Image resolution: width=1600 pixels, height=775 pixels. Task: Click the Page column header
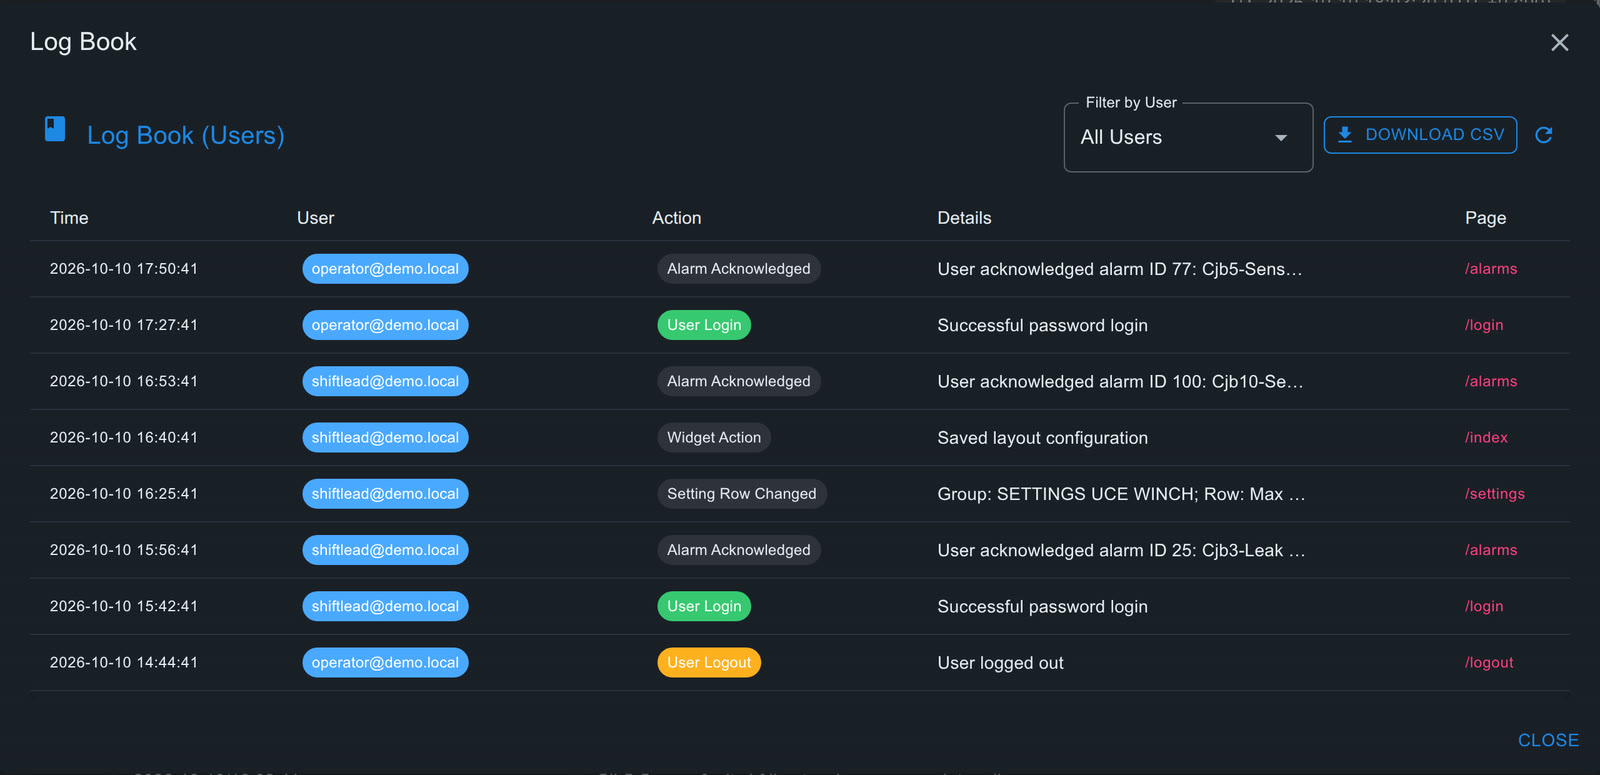[1485, 218]
